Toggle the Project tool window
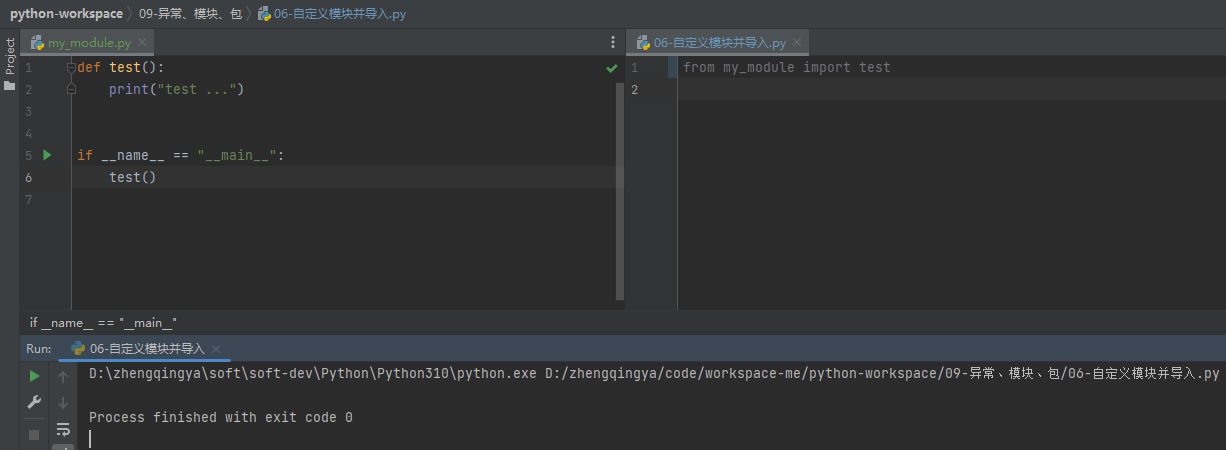Image resolution: width=1226 pixels, height=450 pixels. [x=10, y=56]
